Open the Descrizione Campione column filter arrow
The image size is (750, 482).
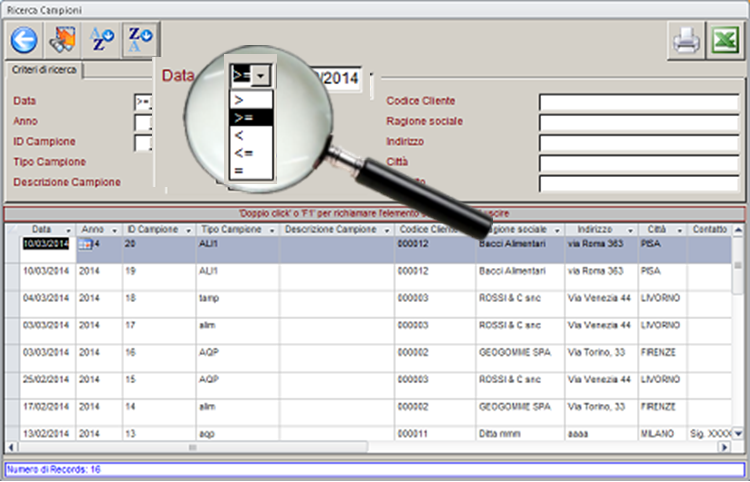[387, 230]
